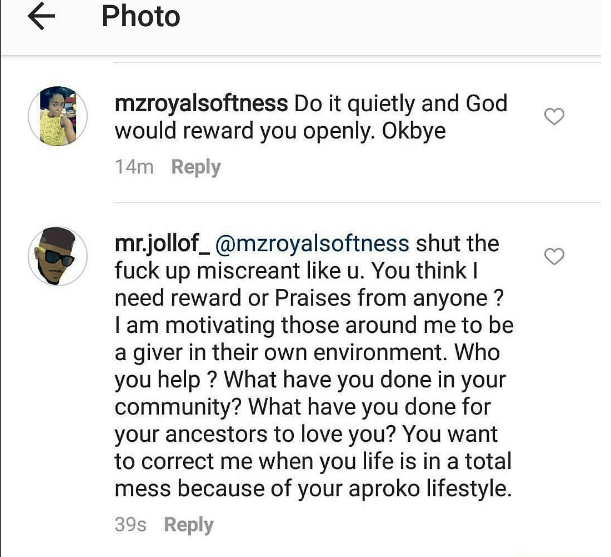Screen dimensions: 611x557
Task: Open the @mzroyalsoftness mention in the reply
Action: [x=312, y=244]
